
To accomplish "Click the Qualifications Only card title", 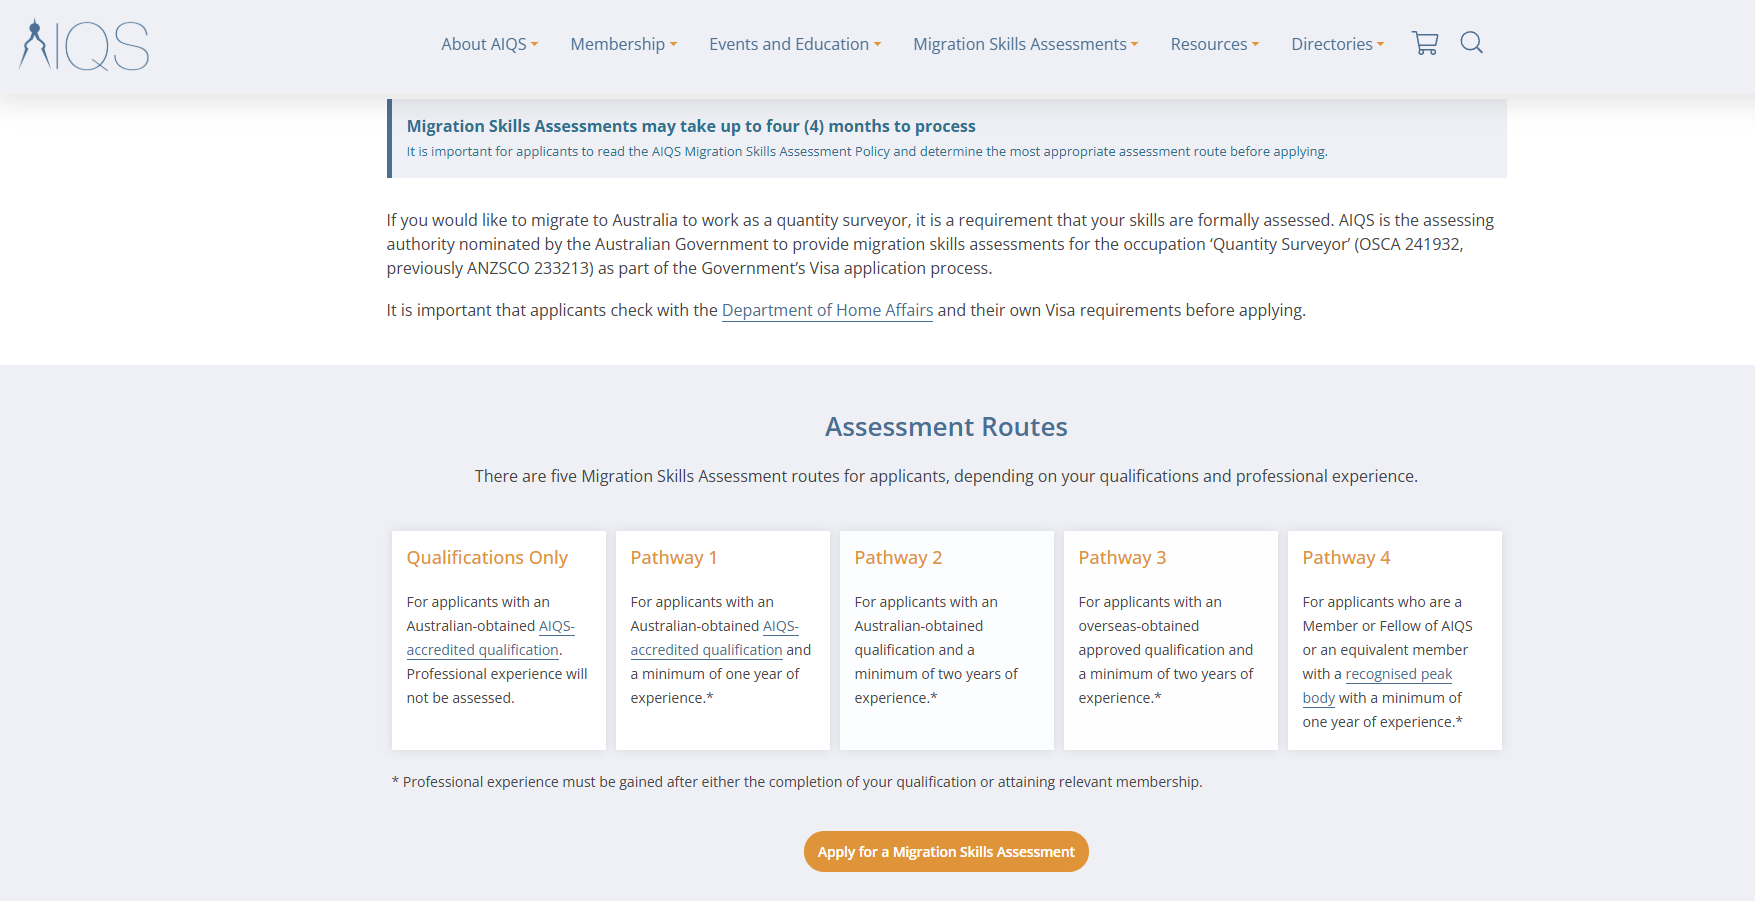I will coord(487,558).
